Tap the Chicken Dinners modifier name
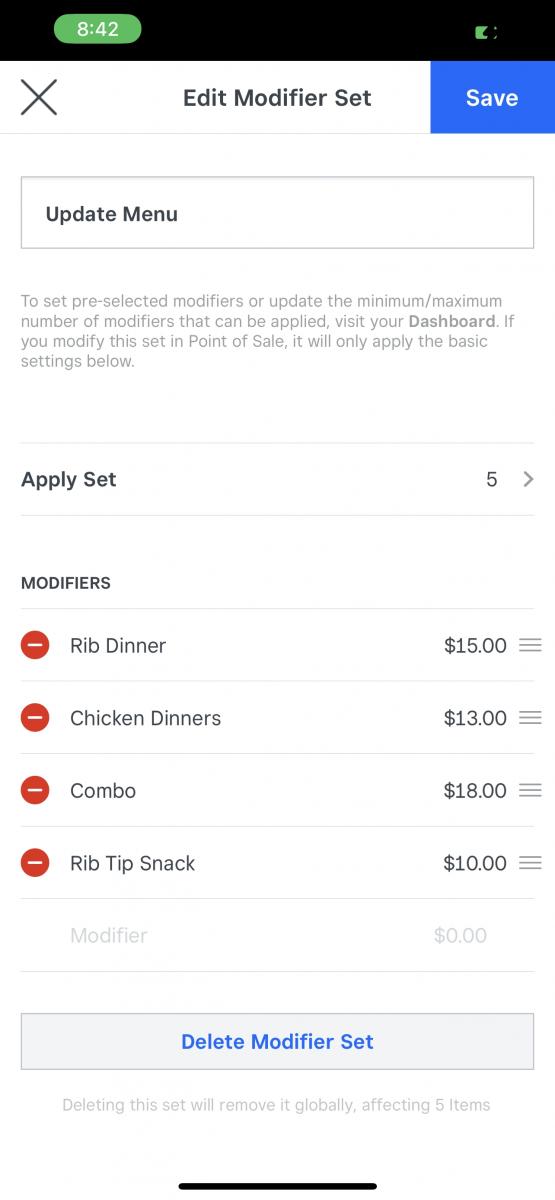This screenshot has height=1200, width=555. (146, 718)
